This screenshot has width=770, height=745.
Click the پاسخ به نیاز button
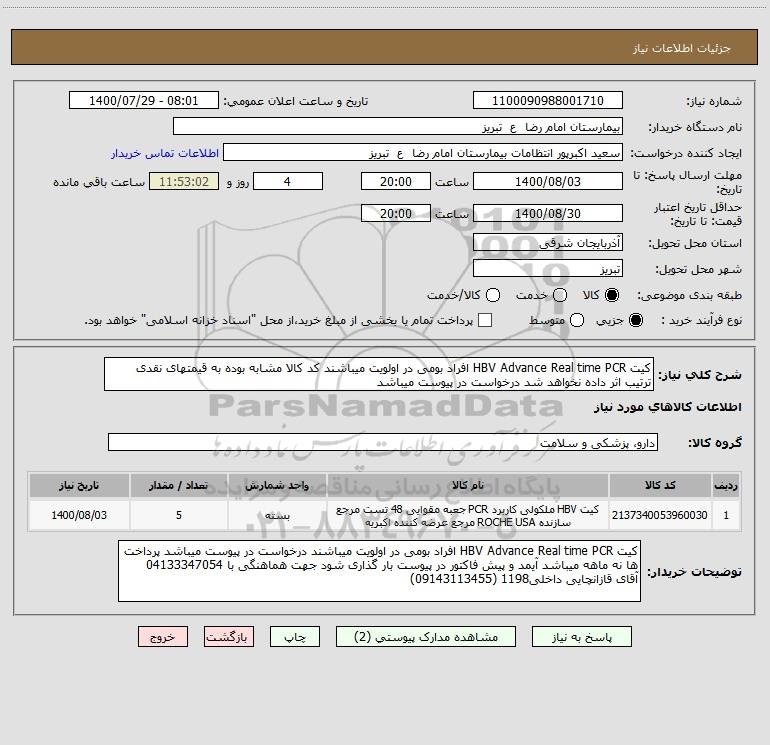(x=581, y=636)
